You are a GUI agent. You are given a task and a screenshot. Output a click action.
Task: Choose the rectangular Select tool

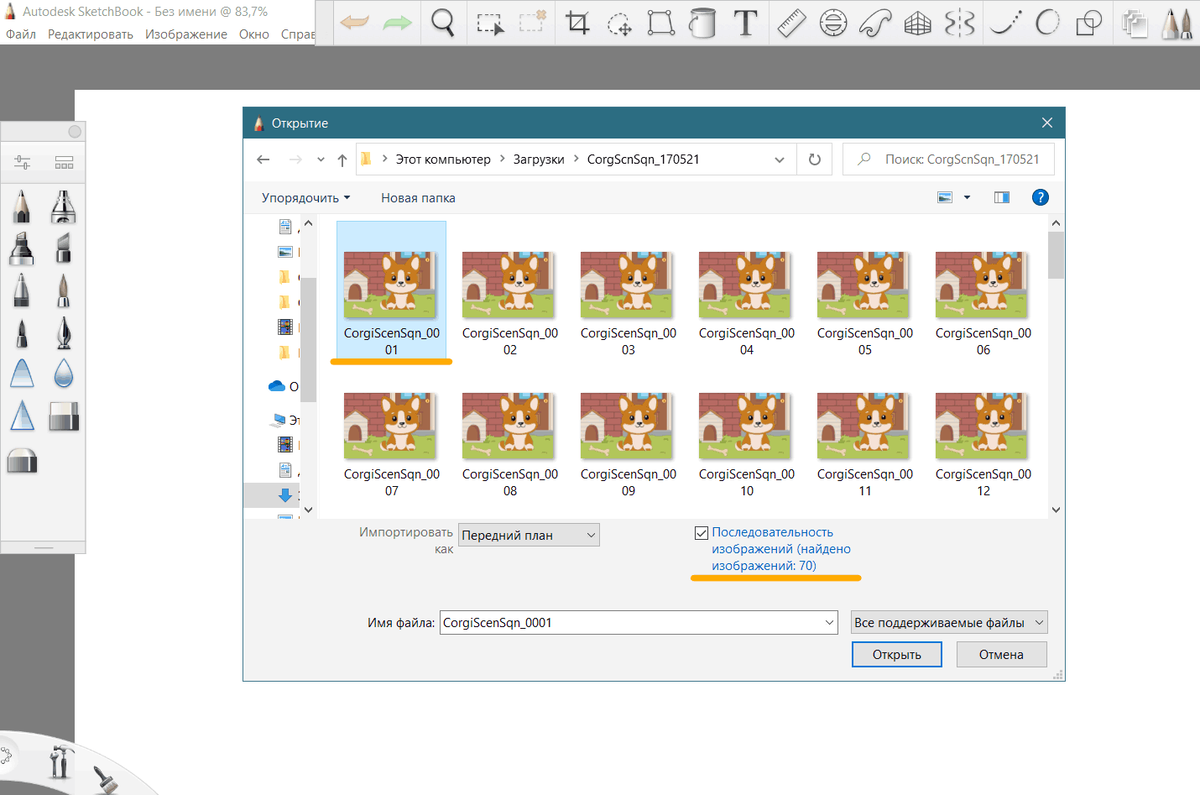pyautogui.click(x=489, y=22)
